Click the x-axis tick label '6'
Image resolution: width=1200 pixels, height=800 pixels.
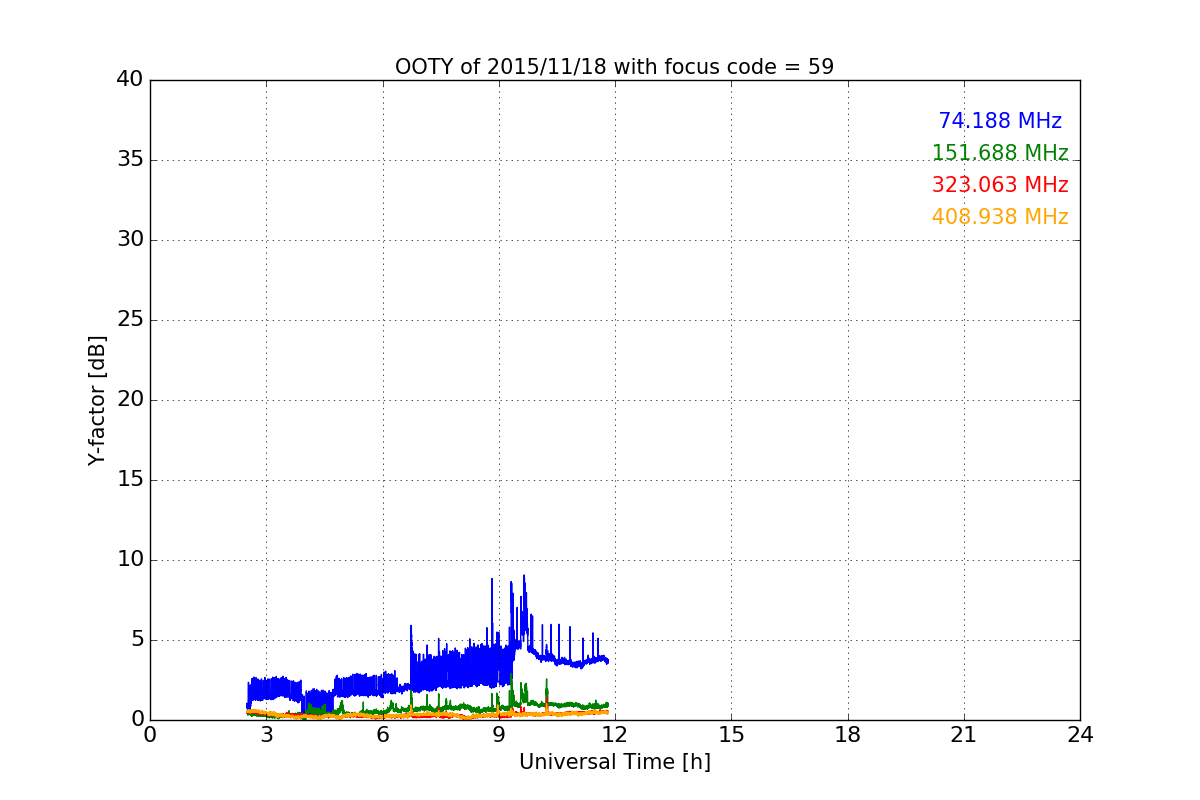[382, 735]
